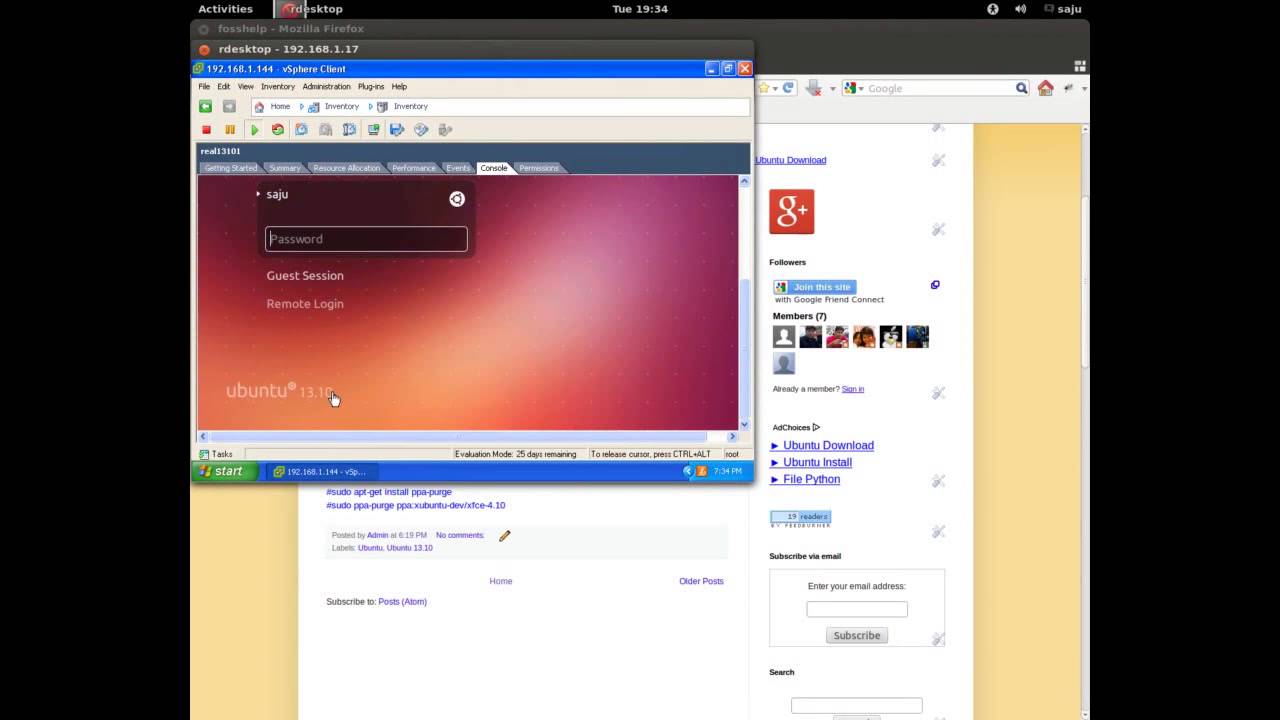
Task: Click the grey forward navigation arrow in vSphere
Action: click(229, 106)
